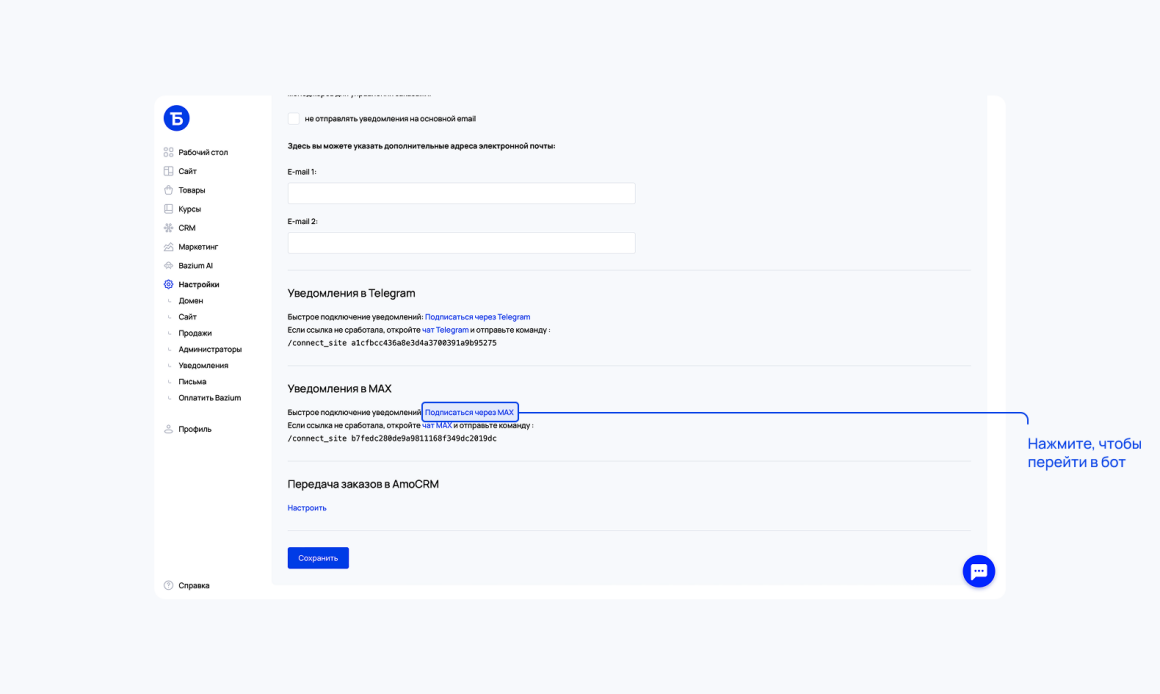This screenshot has height=694, width=1160.
Task: Open Профиль in sidebar
Action: 195,429
